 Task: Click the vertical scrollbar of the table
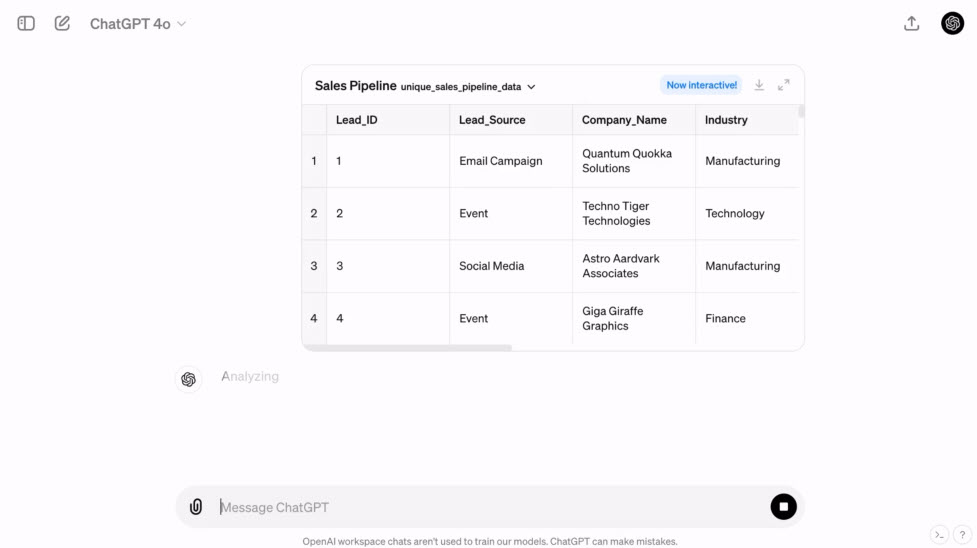(x=801, y=112)
